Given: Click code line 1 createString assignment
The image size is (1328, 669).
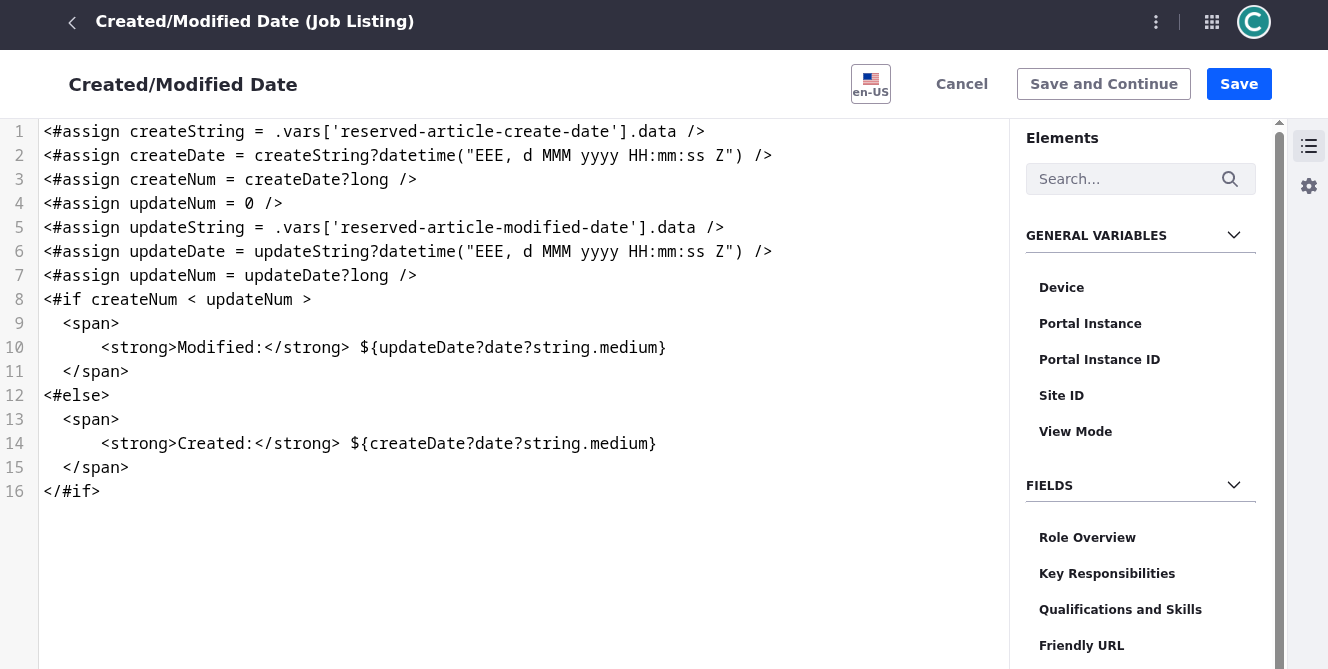Looking at the screenshot, I should (x=374, y=131).
